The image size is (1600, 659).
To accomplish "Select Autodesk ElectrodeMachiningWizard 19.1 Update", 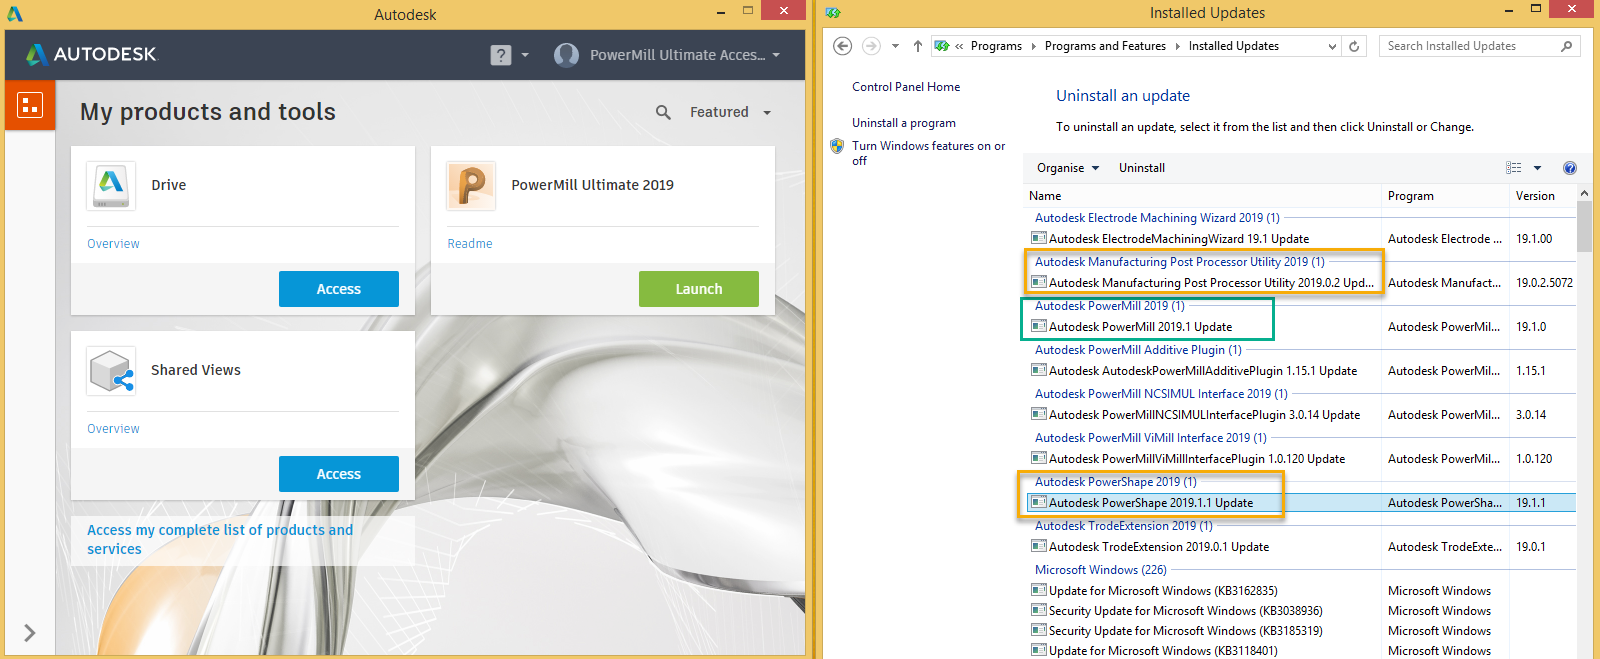I will tap(1179, 239).
